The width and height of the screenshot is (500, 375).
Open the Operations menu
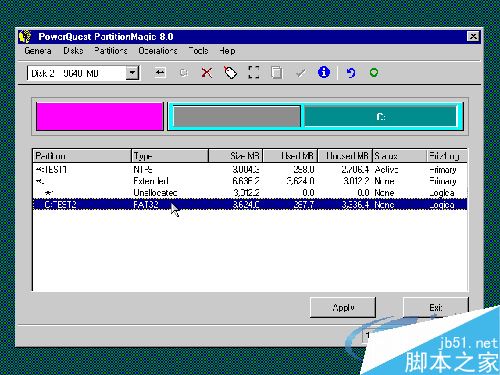point(158,51)
